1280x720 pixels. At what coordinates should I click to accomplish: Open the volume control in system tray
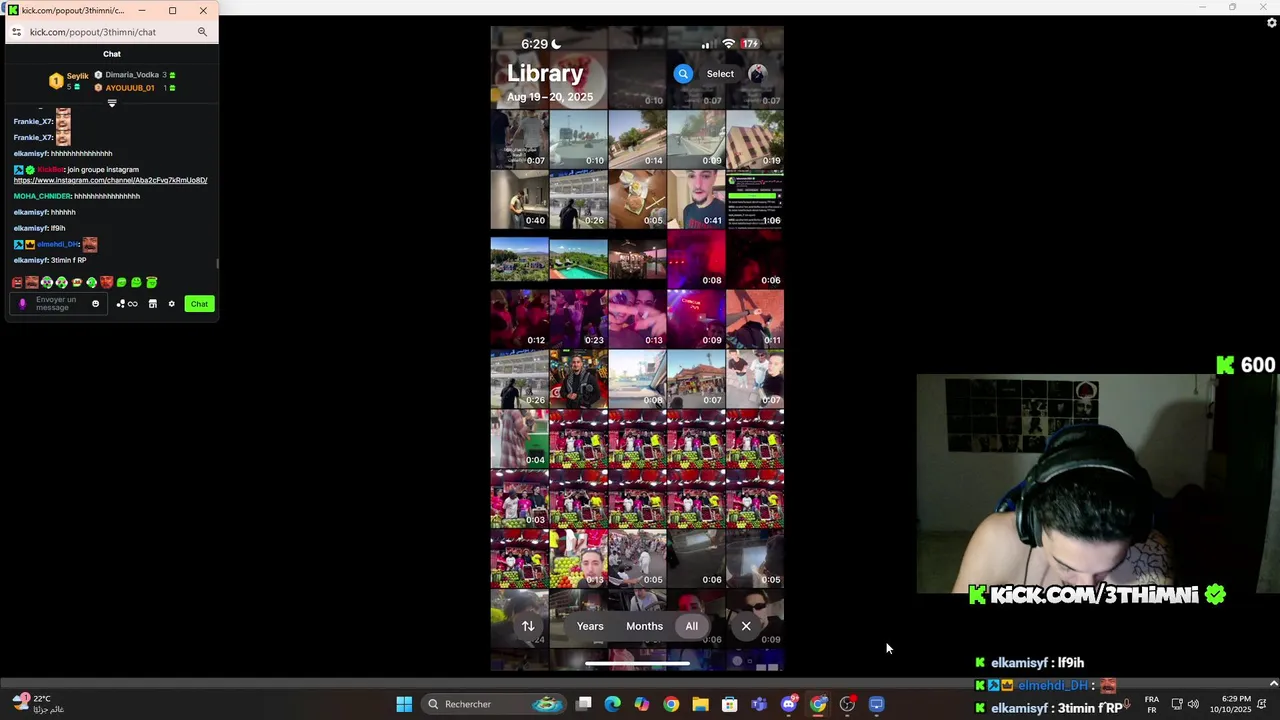[1193, 704]
